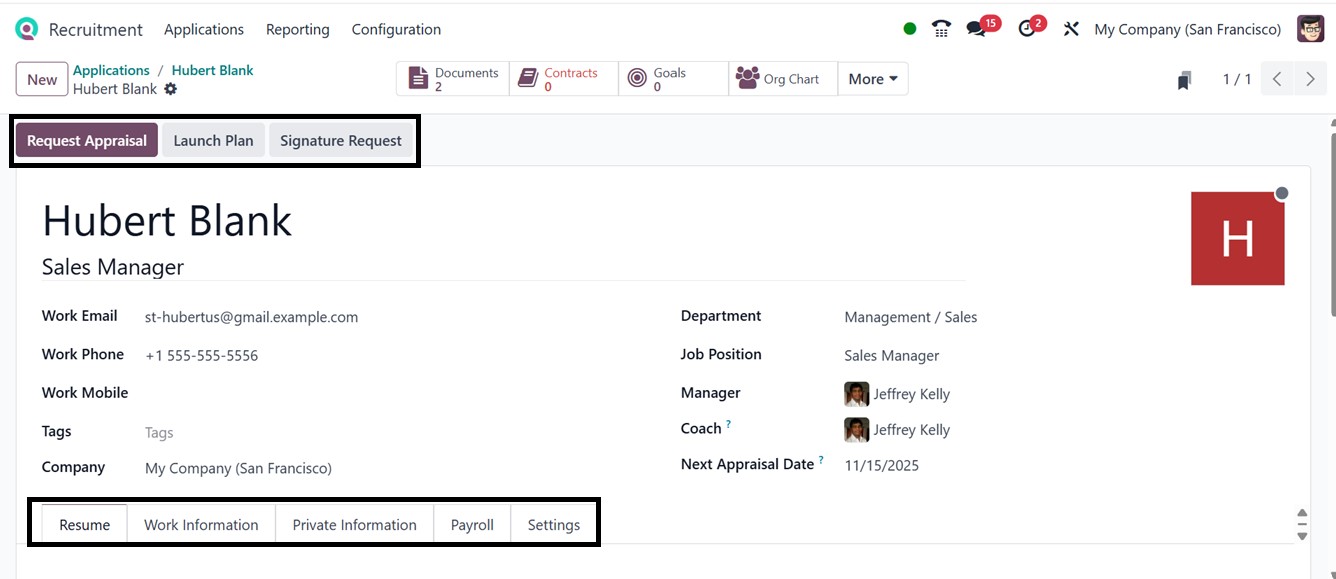Click the Recruitment app logo icon
The height and width of the screenshot is (579, 1336).
tap(27, 29)
